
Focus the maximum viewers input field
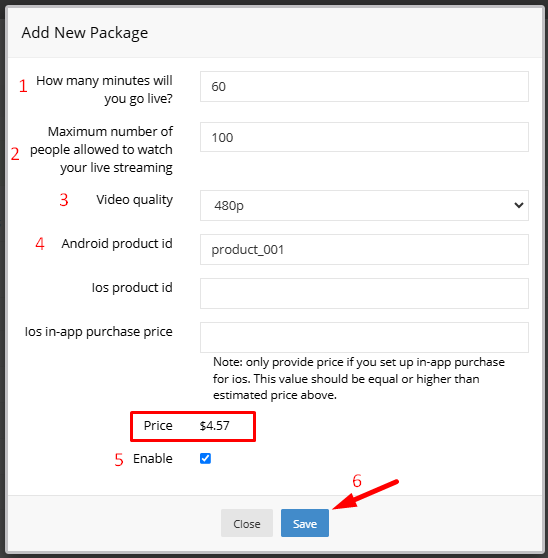pos(364,137)
